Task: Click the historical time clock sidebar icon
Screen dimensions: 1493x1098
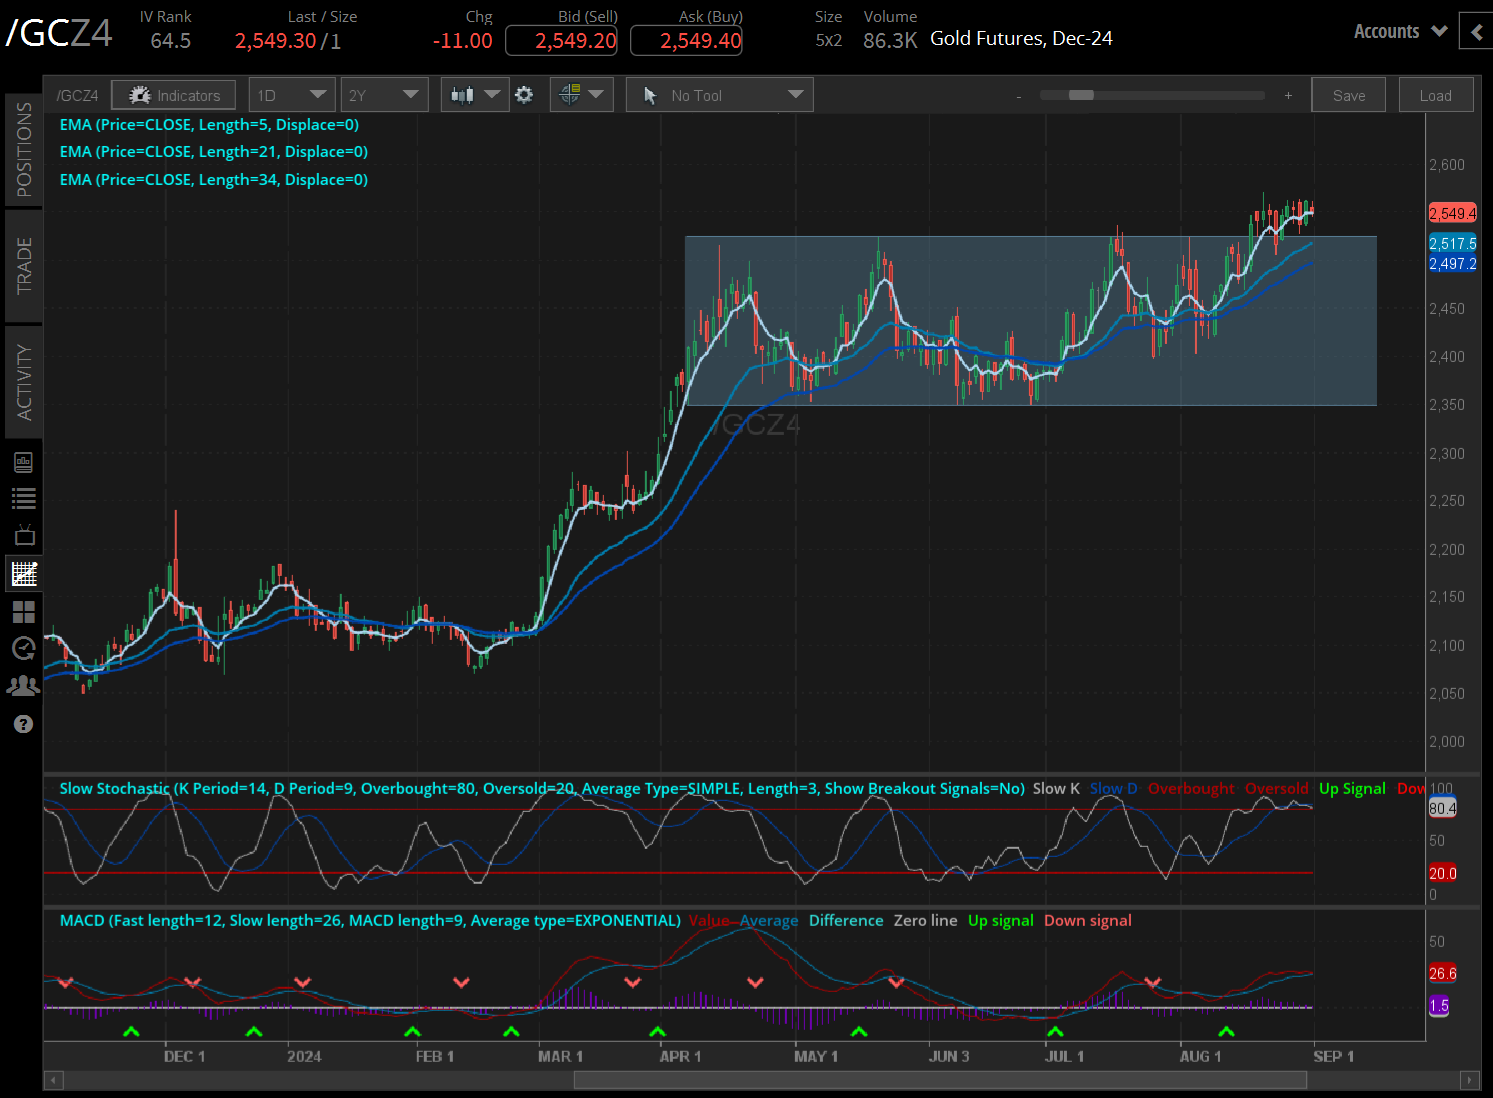Action: click(x=23, y=648)
